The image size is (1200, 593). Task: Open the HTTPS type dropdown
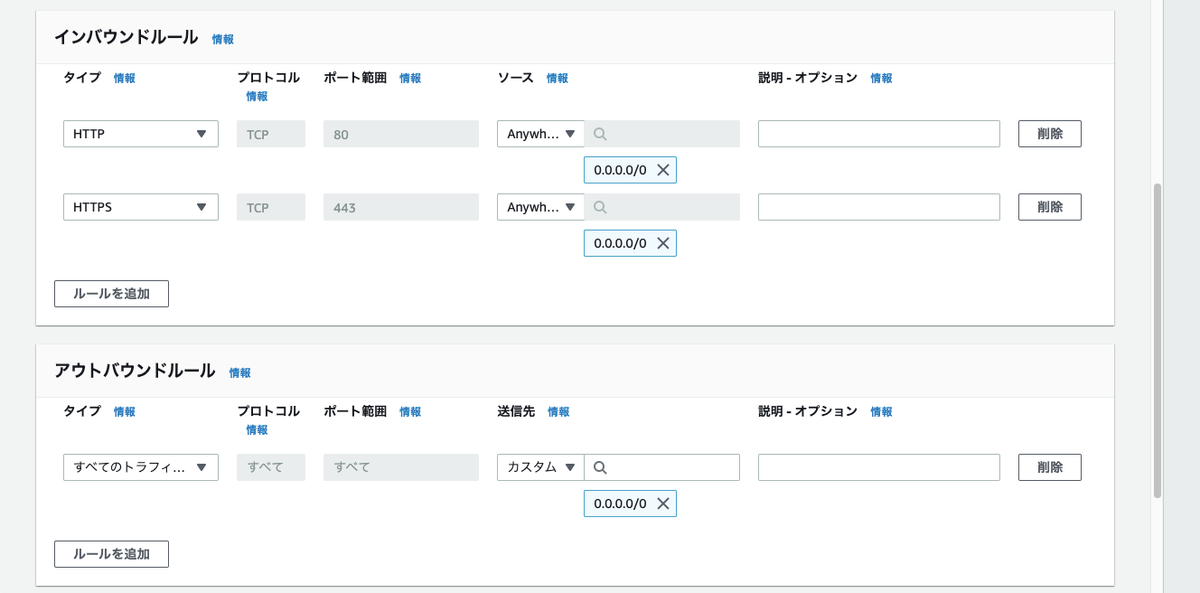pos(140,207)
